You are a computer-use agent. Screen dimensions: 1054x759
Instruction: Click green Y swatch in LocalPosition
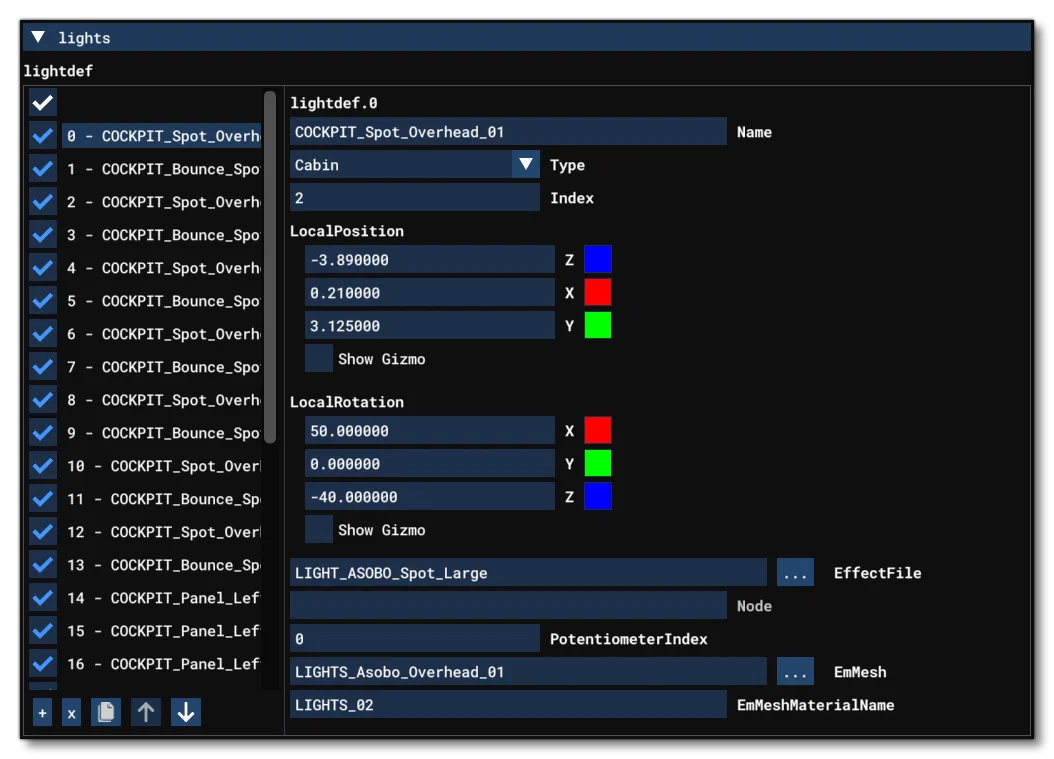(x=598, y=325)
